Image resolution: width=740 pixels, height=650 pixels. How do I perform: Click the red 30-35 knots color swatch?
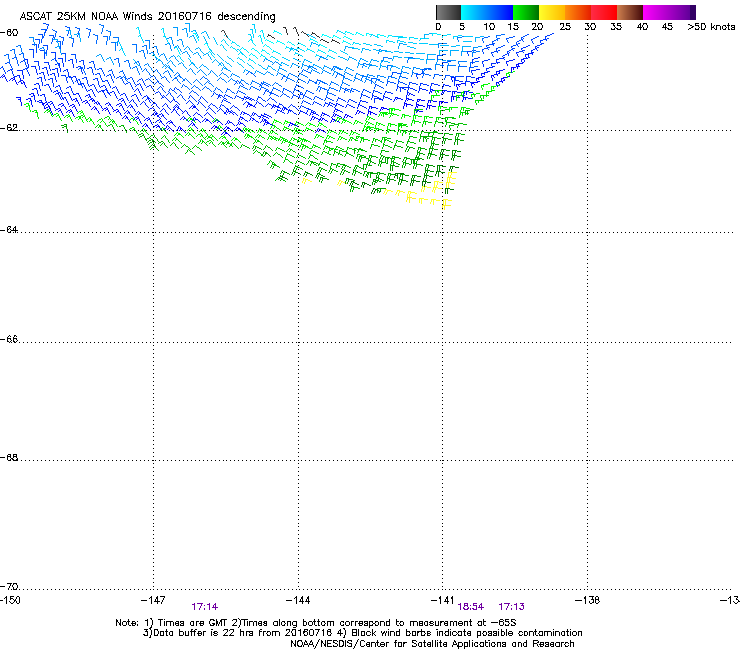click(604, 12)
